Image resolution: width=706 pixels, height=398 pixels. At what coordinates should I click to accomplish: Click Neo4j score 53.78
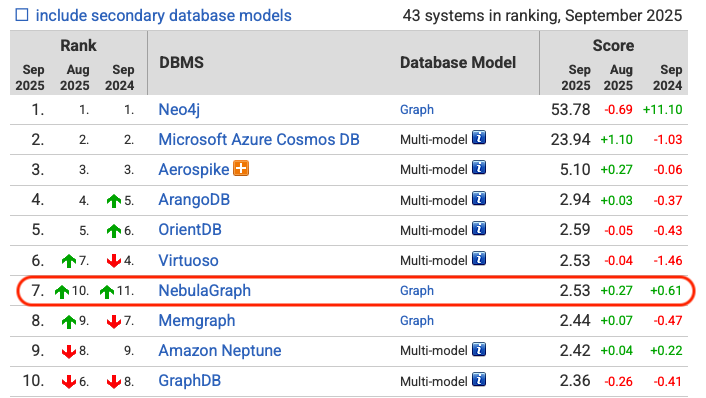point(570,109)
